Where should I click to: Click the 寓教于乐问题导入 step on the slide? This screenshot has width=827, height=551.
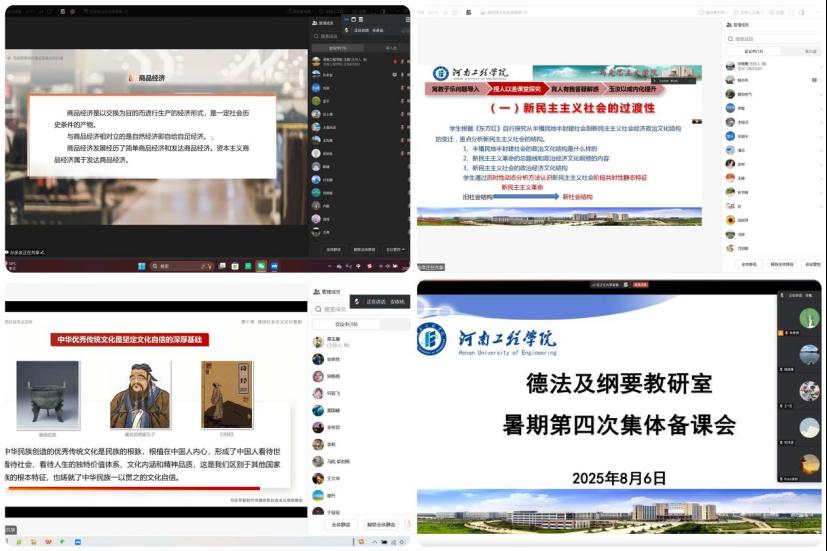(x=456, y=89)
